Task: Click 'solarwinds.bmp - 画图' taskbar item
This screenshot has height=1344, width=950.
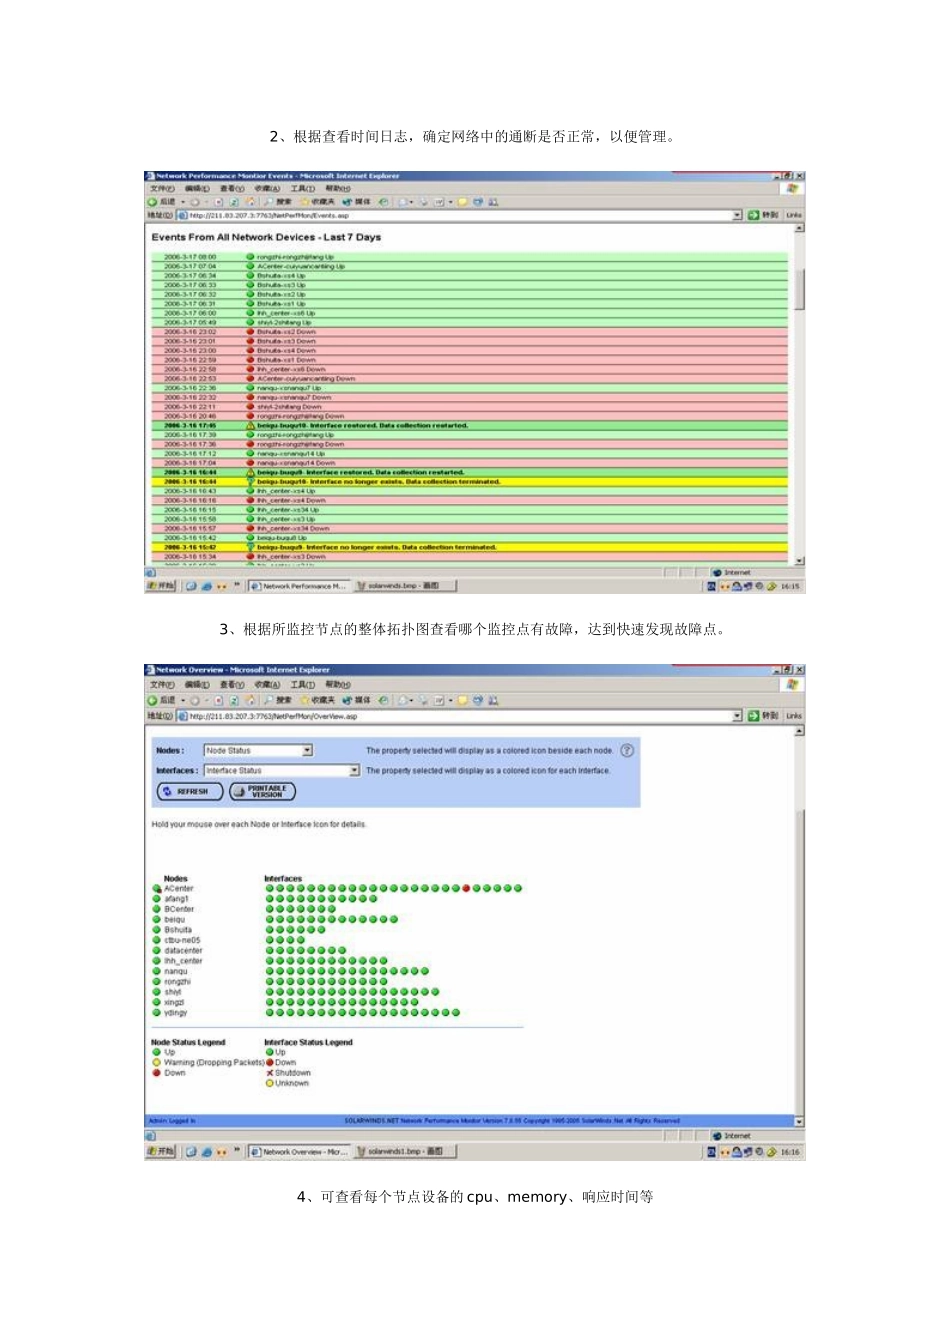Action: 404,586
